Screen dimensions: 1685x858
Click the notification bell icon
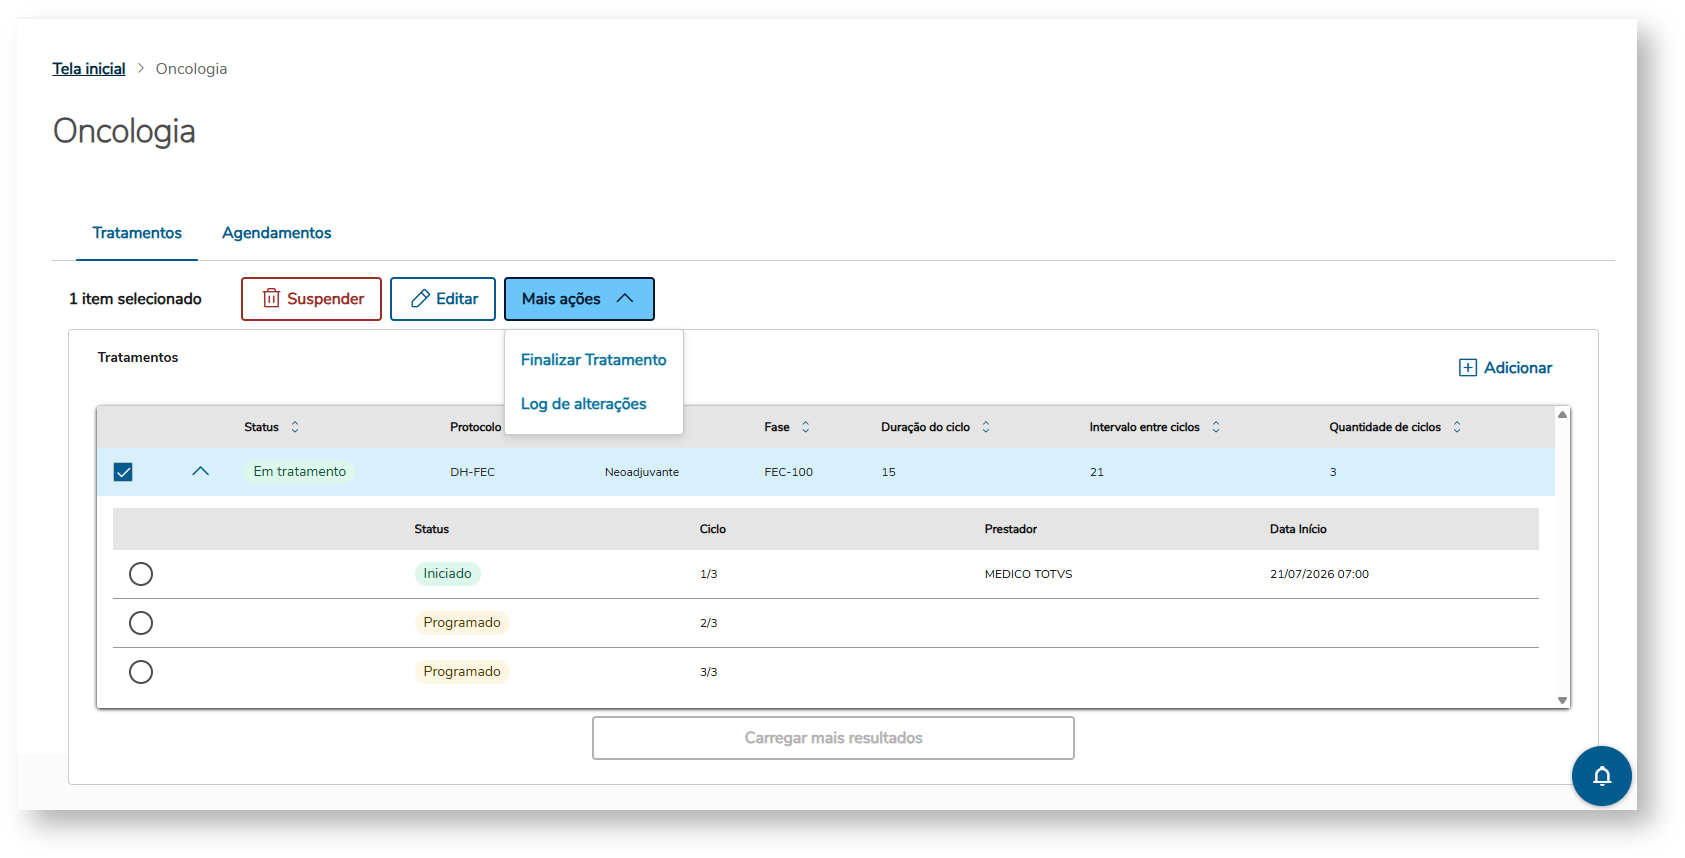[1601, 776]
